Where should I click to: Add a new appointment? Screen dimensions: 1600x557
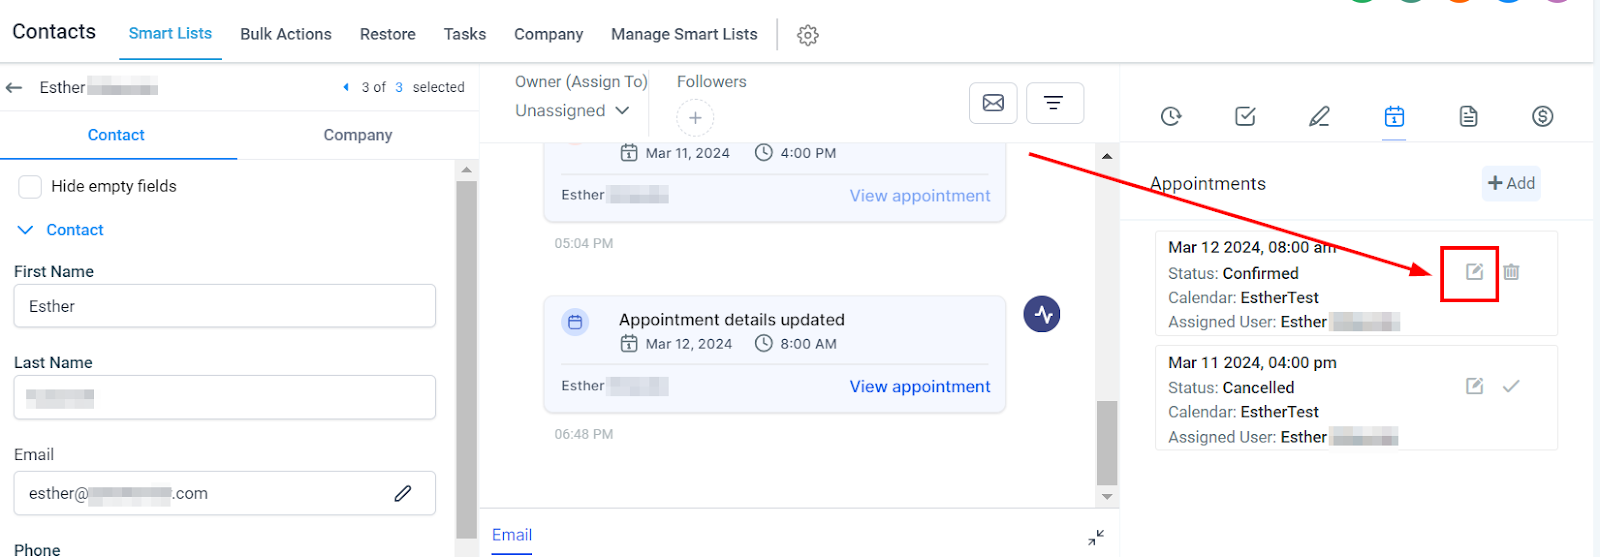tap(1511, 183)
